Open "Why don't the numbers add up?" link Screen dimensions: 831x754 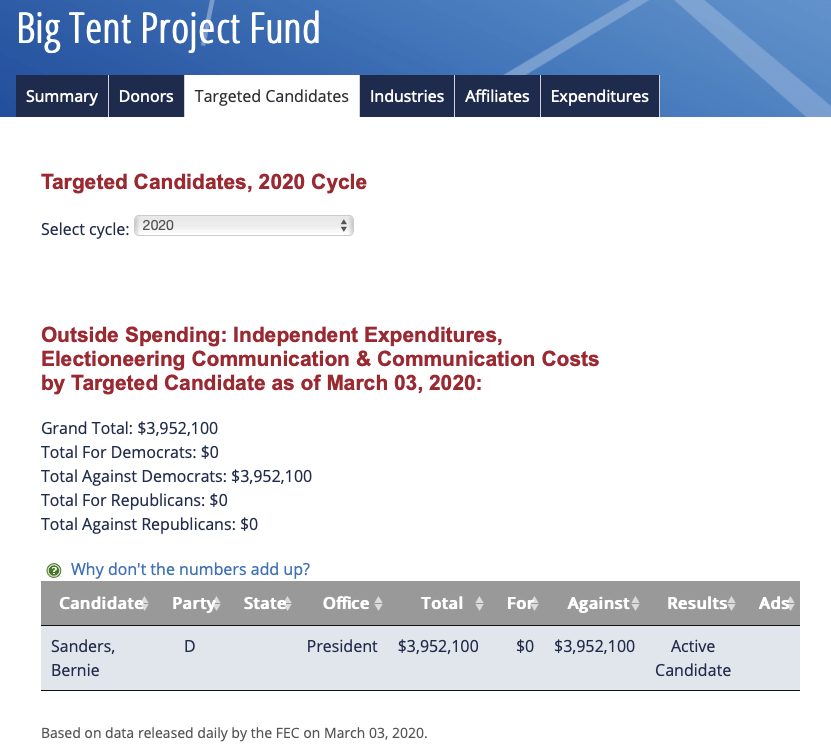click(190, 570)
